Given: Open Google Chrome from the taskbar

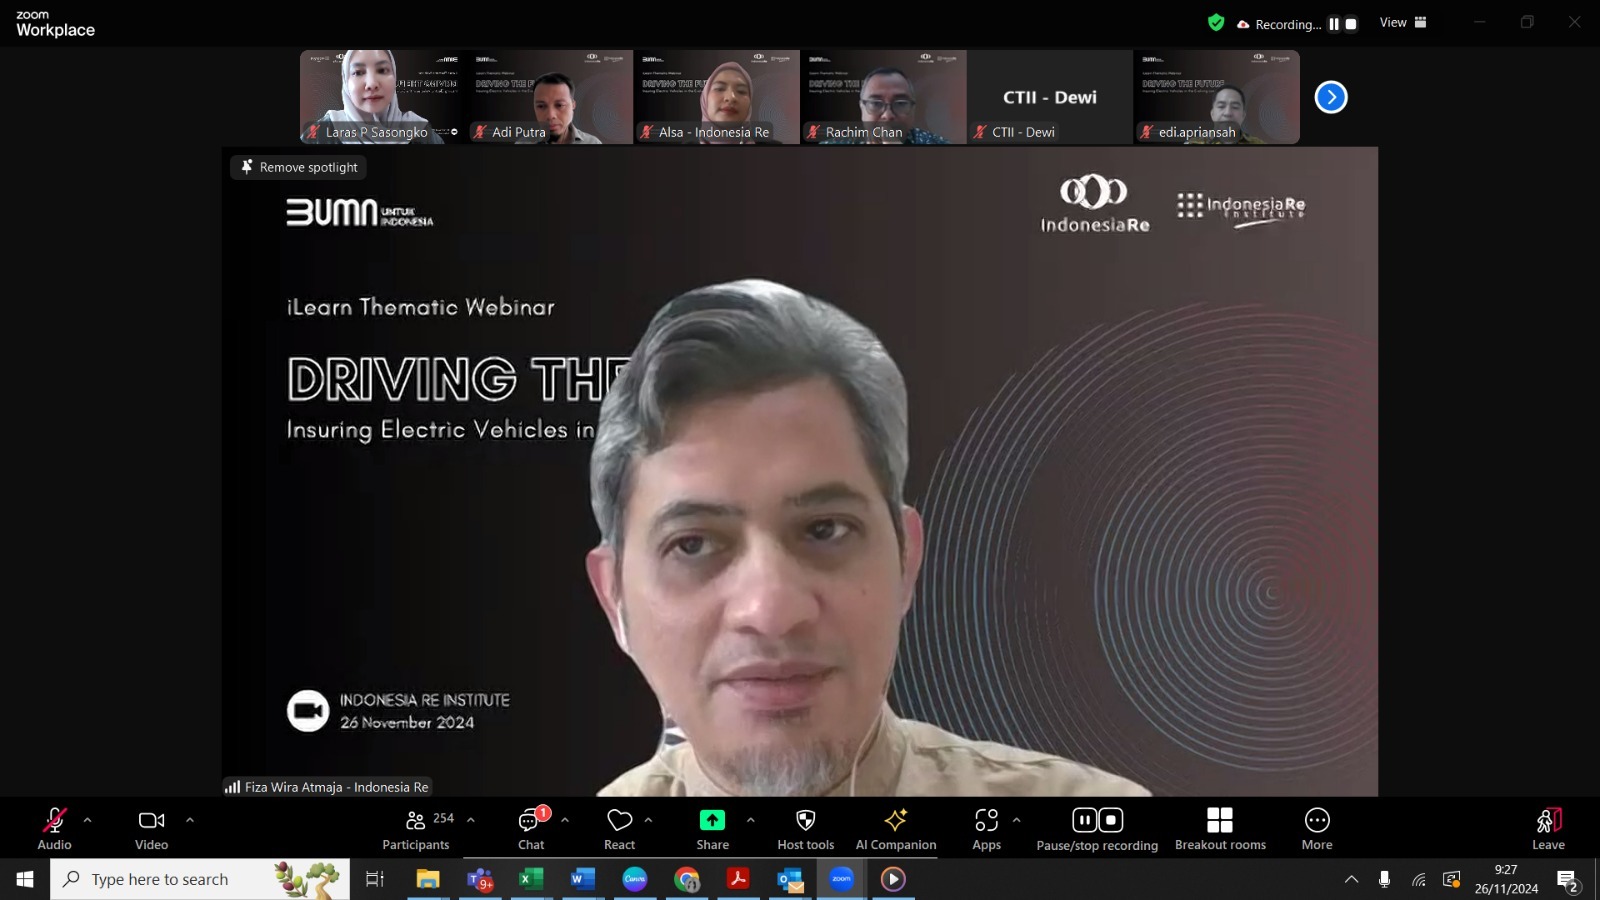Looking at the screenshot, I should pos(687,879).
